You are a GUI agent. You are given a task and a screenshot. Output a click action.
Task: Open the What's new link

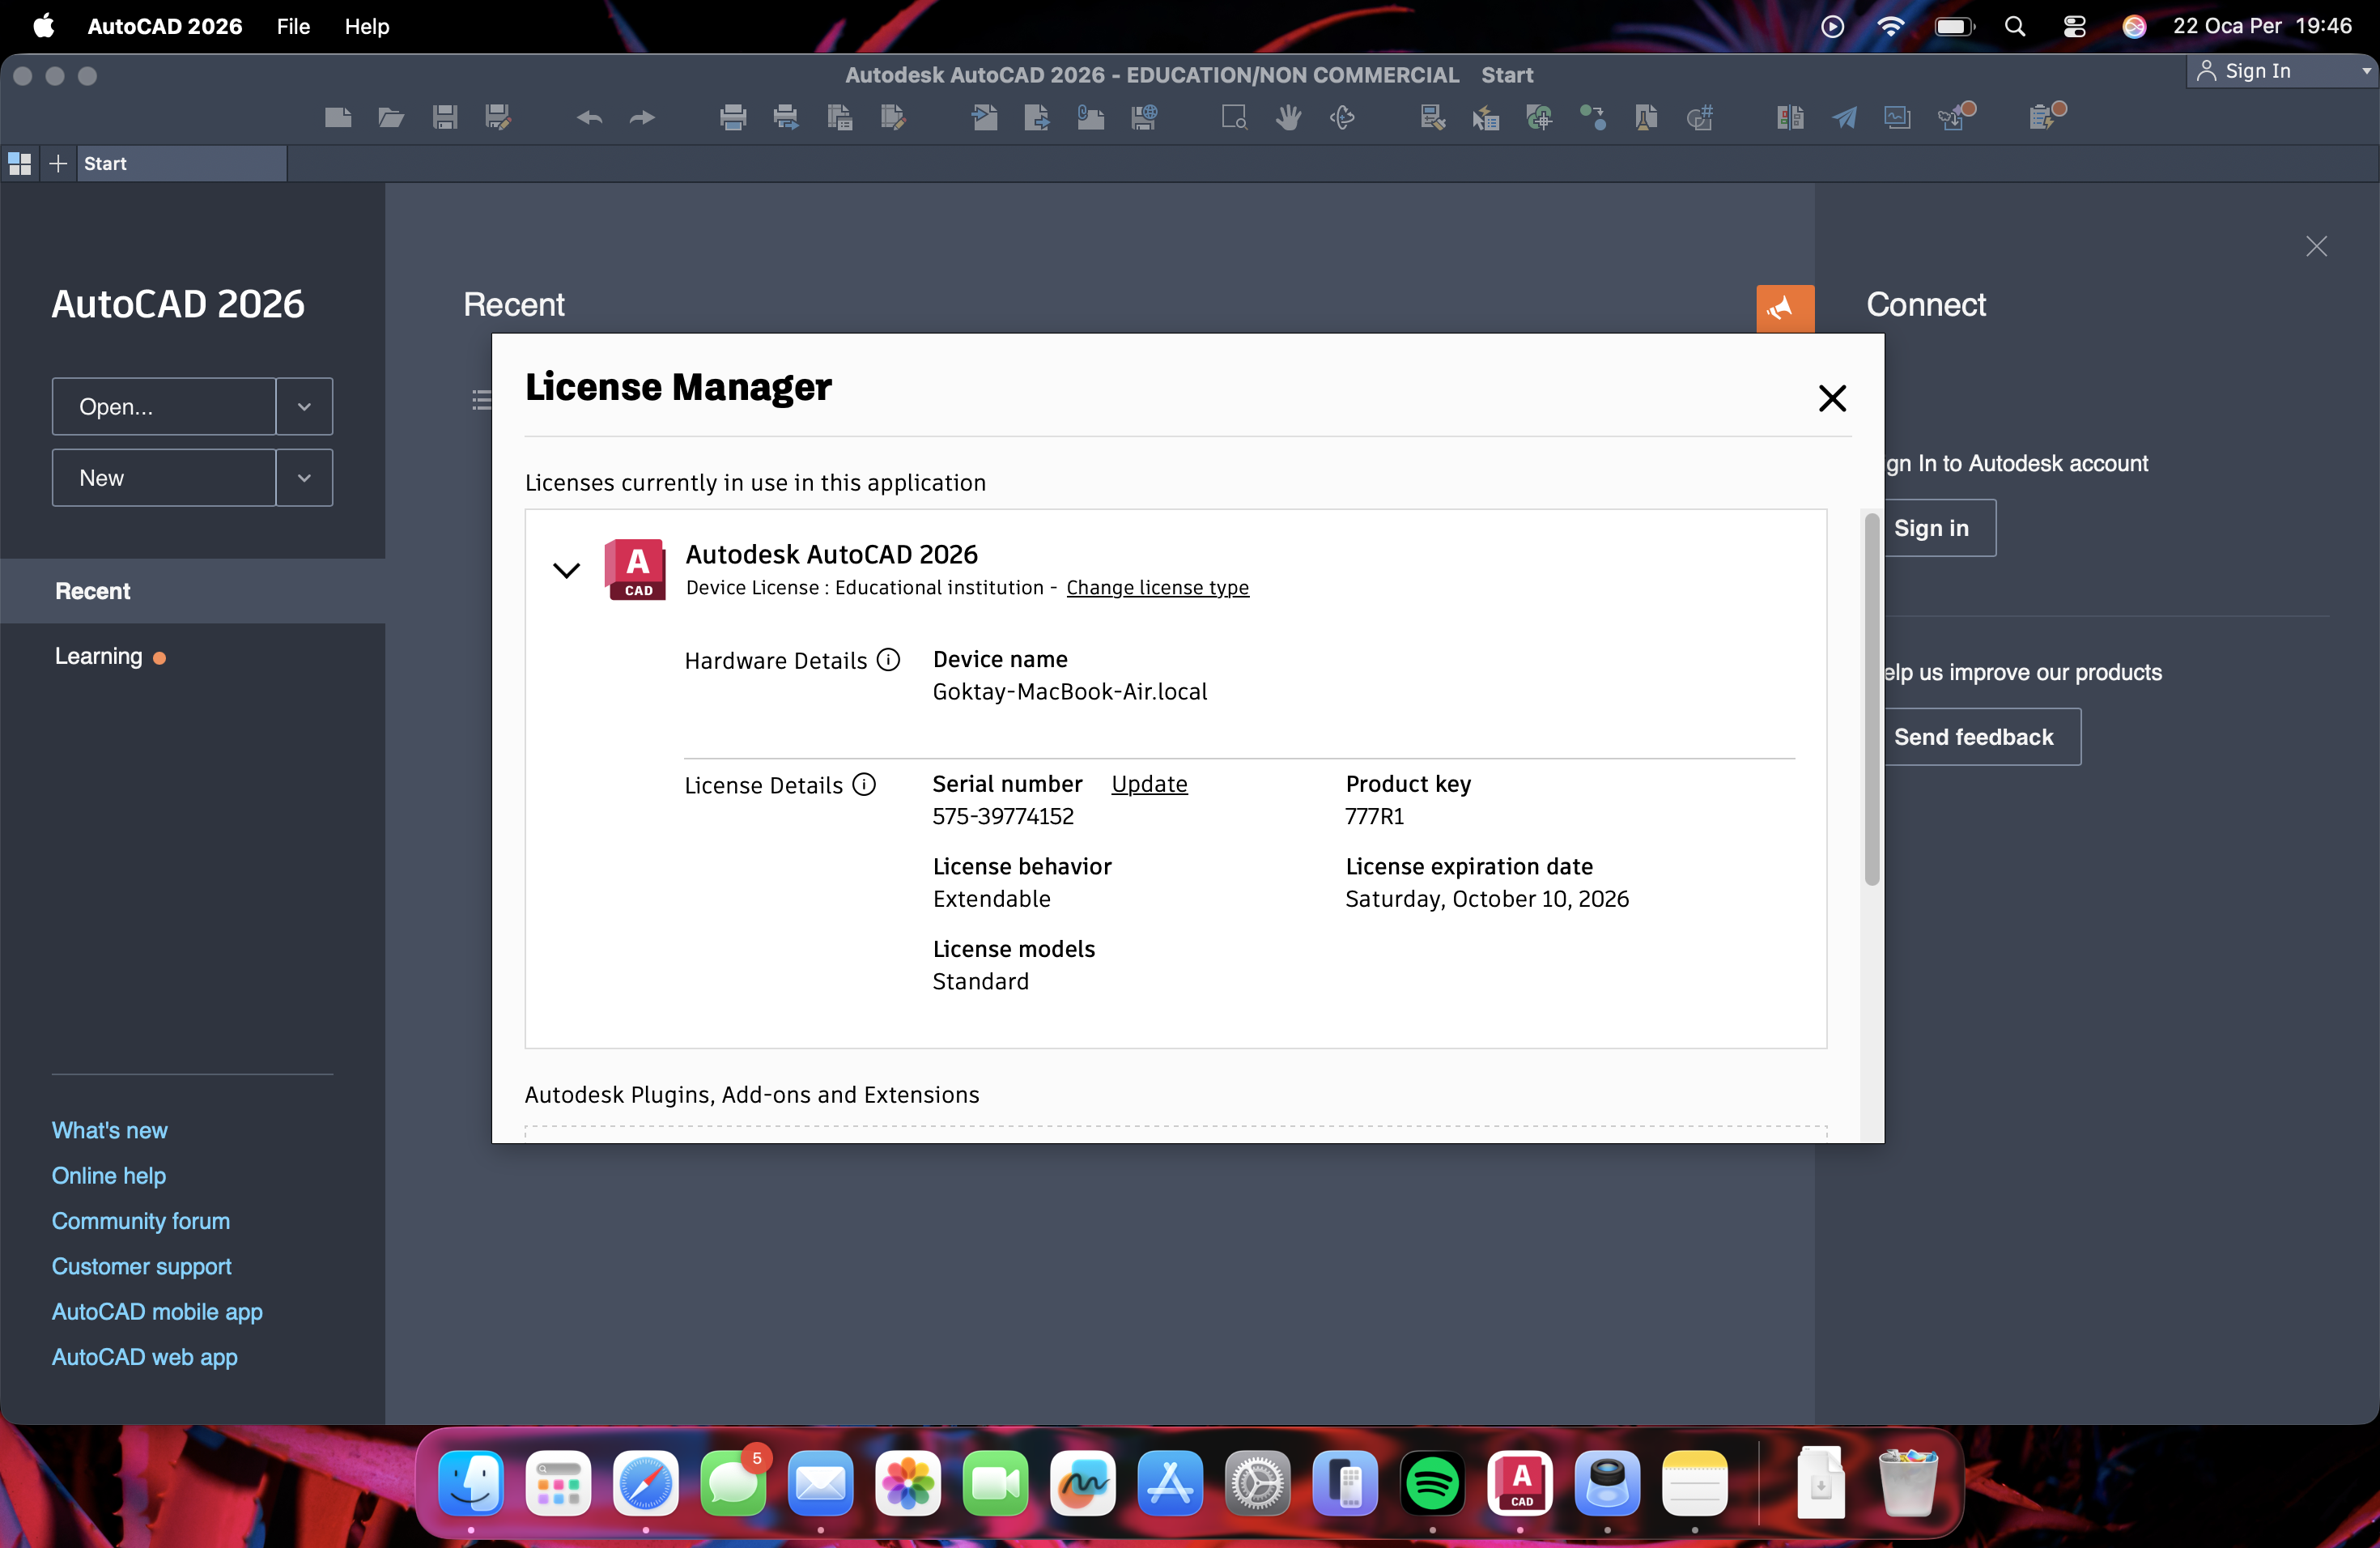(x=110, y=1130)
